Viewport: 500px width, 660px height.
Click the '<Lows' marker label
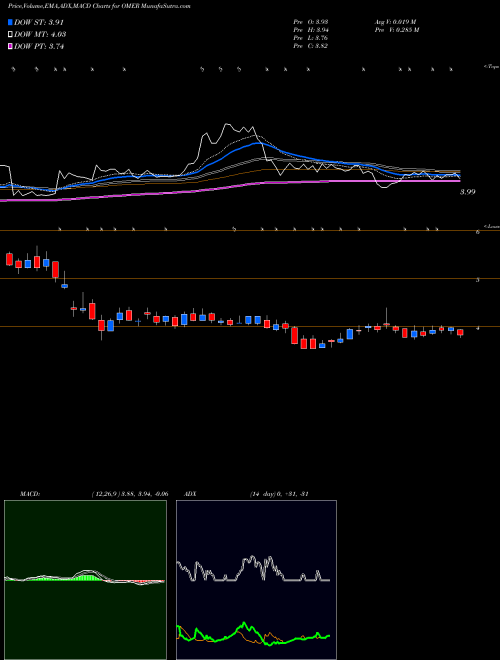[x=492, y=226]
